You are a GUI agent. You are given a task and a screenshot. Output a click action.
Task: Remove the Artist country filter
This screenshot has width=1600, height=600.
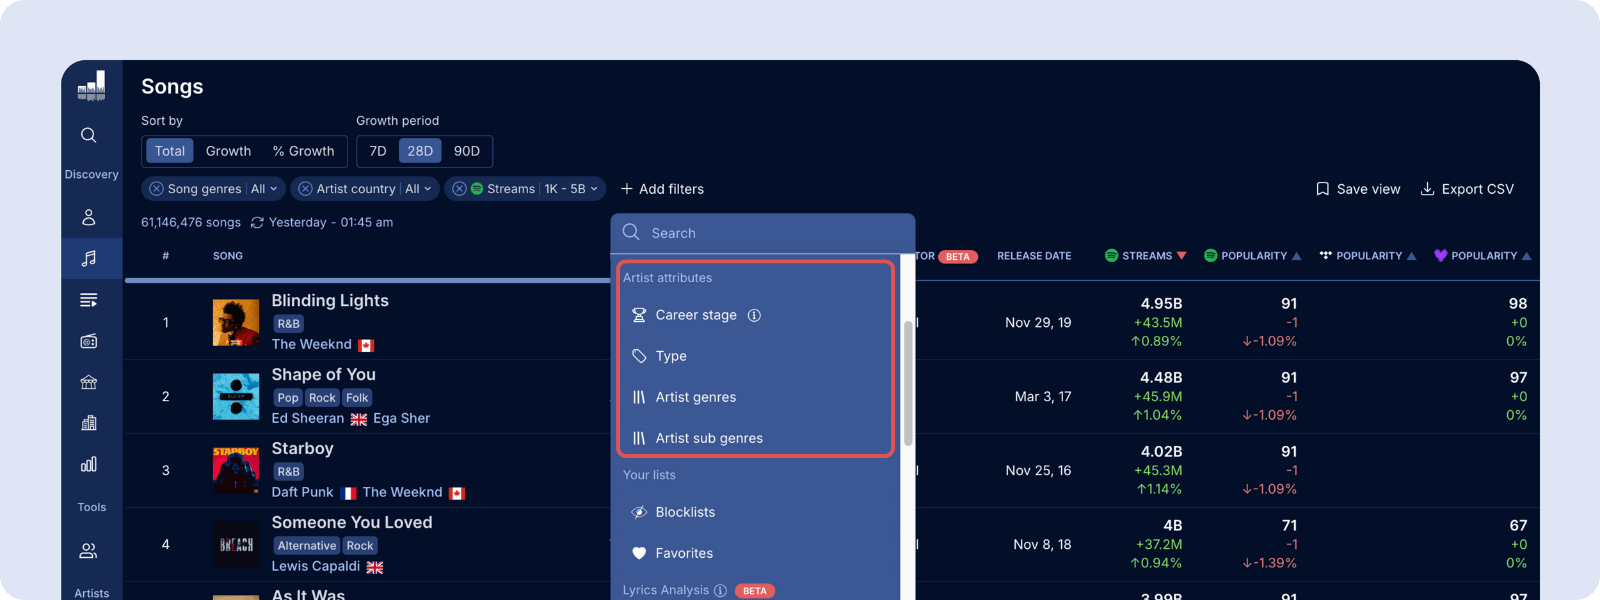point(306,189)
